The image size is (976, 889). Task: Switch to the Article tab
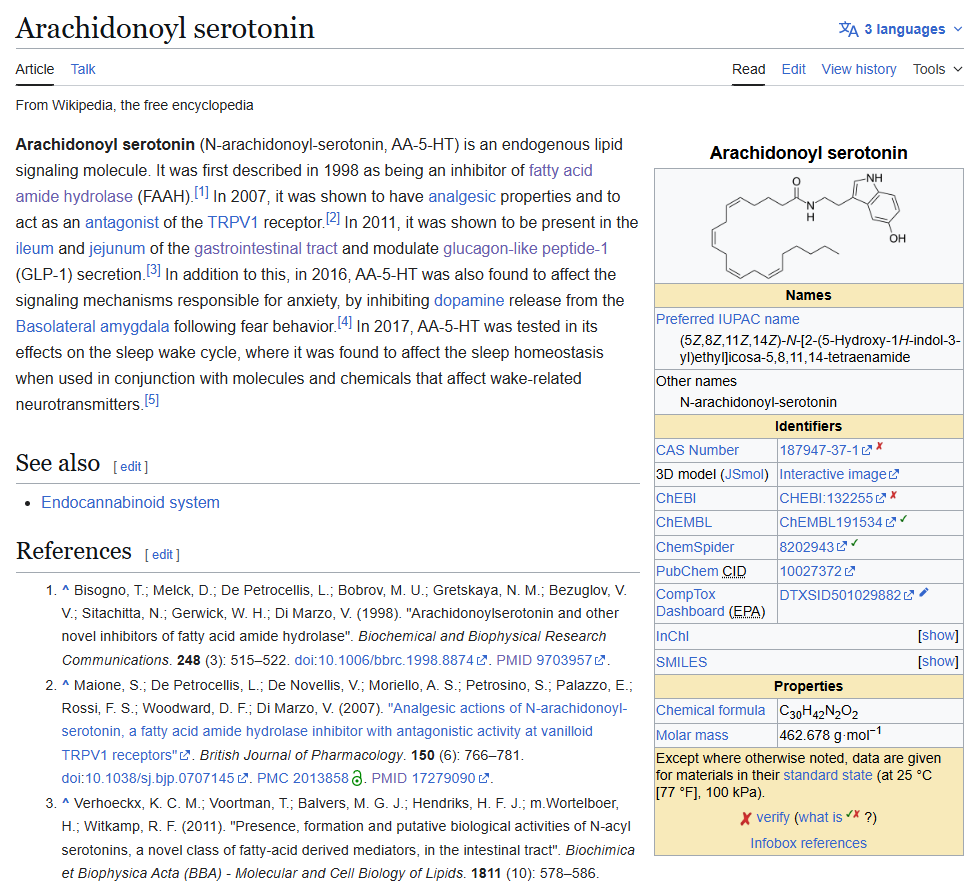[35, 69]
